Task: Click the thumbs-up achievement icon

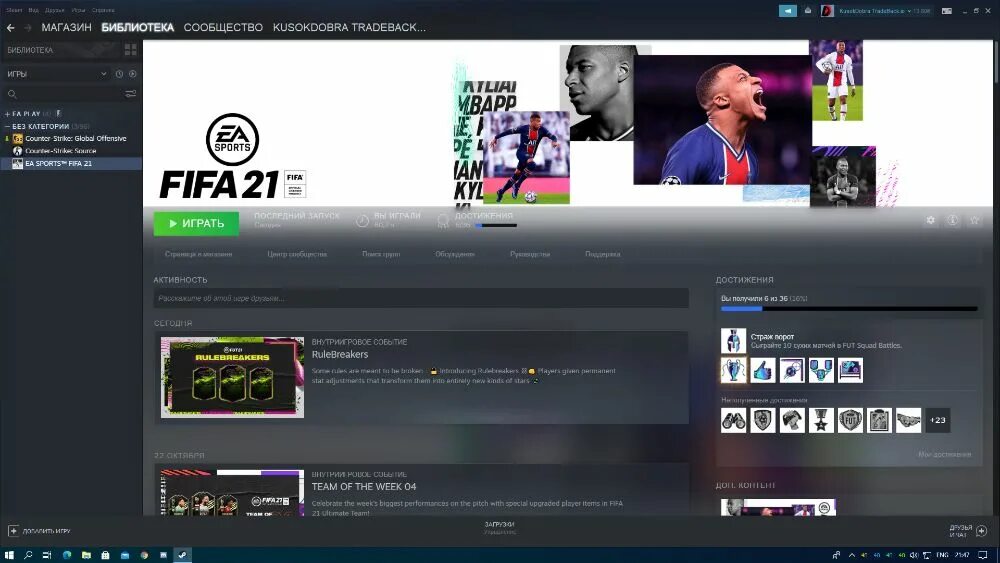Action: tap(763, 370)
